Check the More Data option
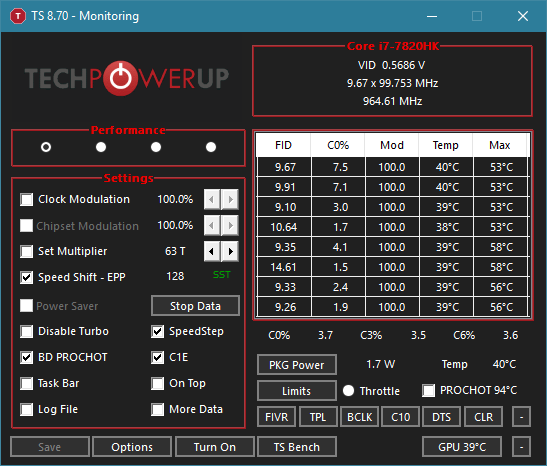 click(x=158, y=409)
